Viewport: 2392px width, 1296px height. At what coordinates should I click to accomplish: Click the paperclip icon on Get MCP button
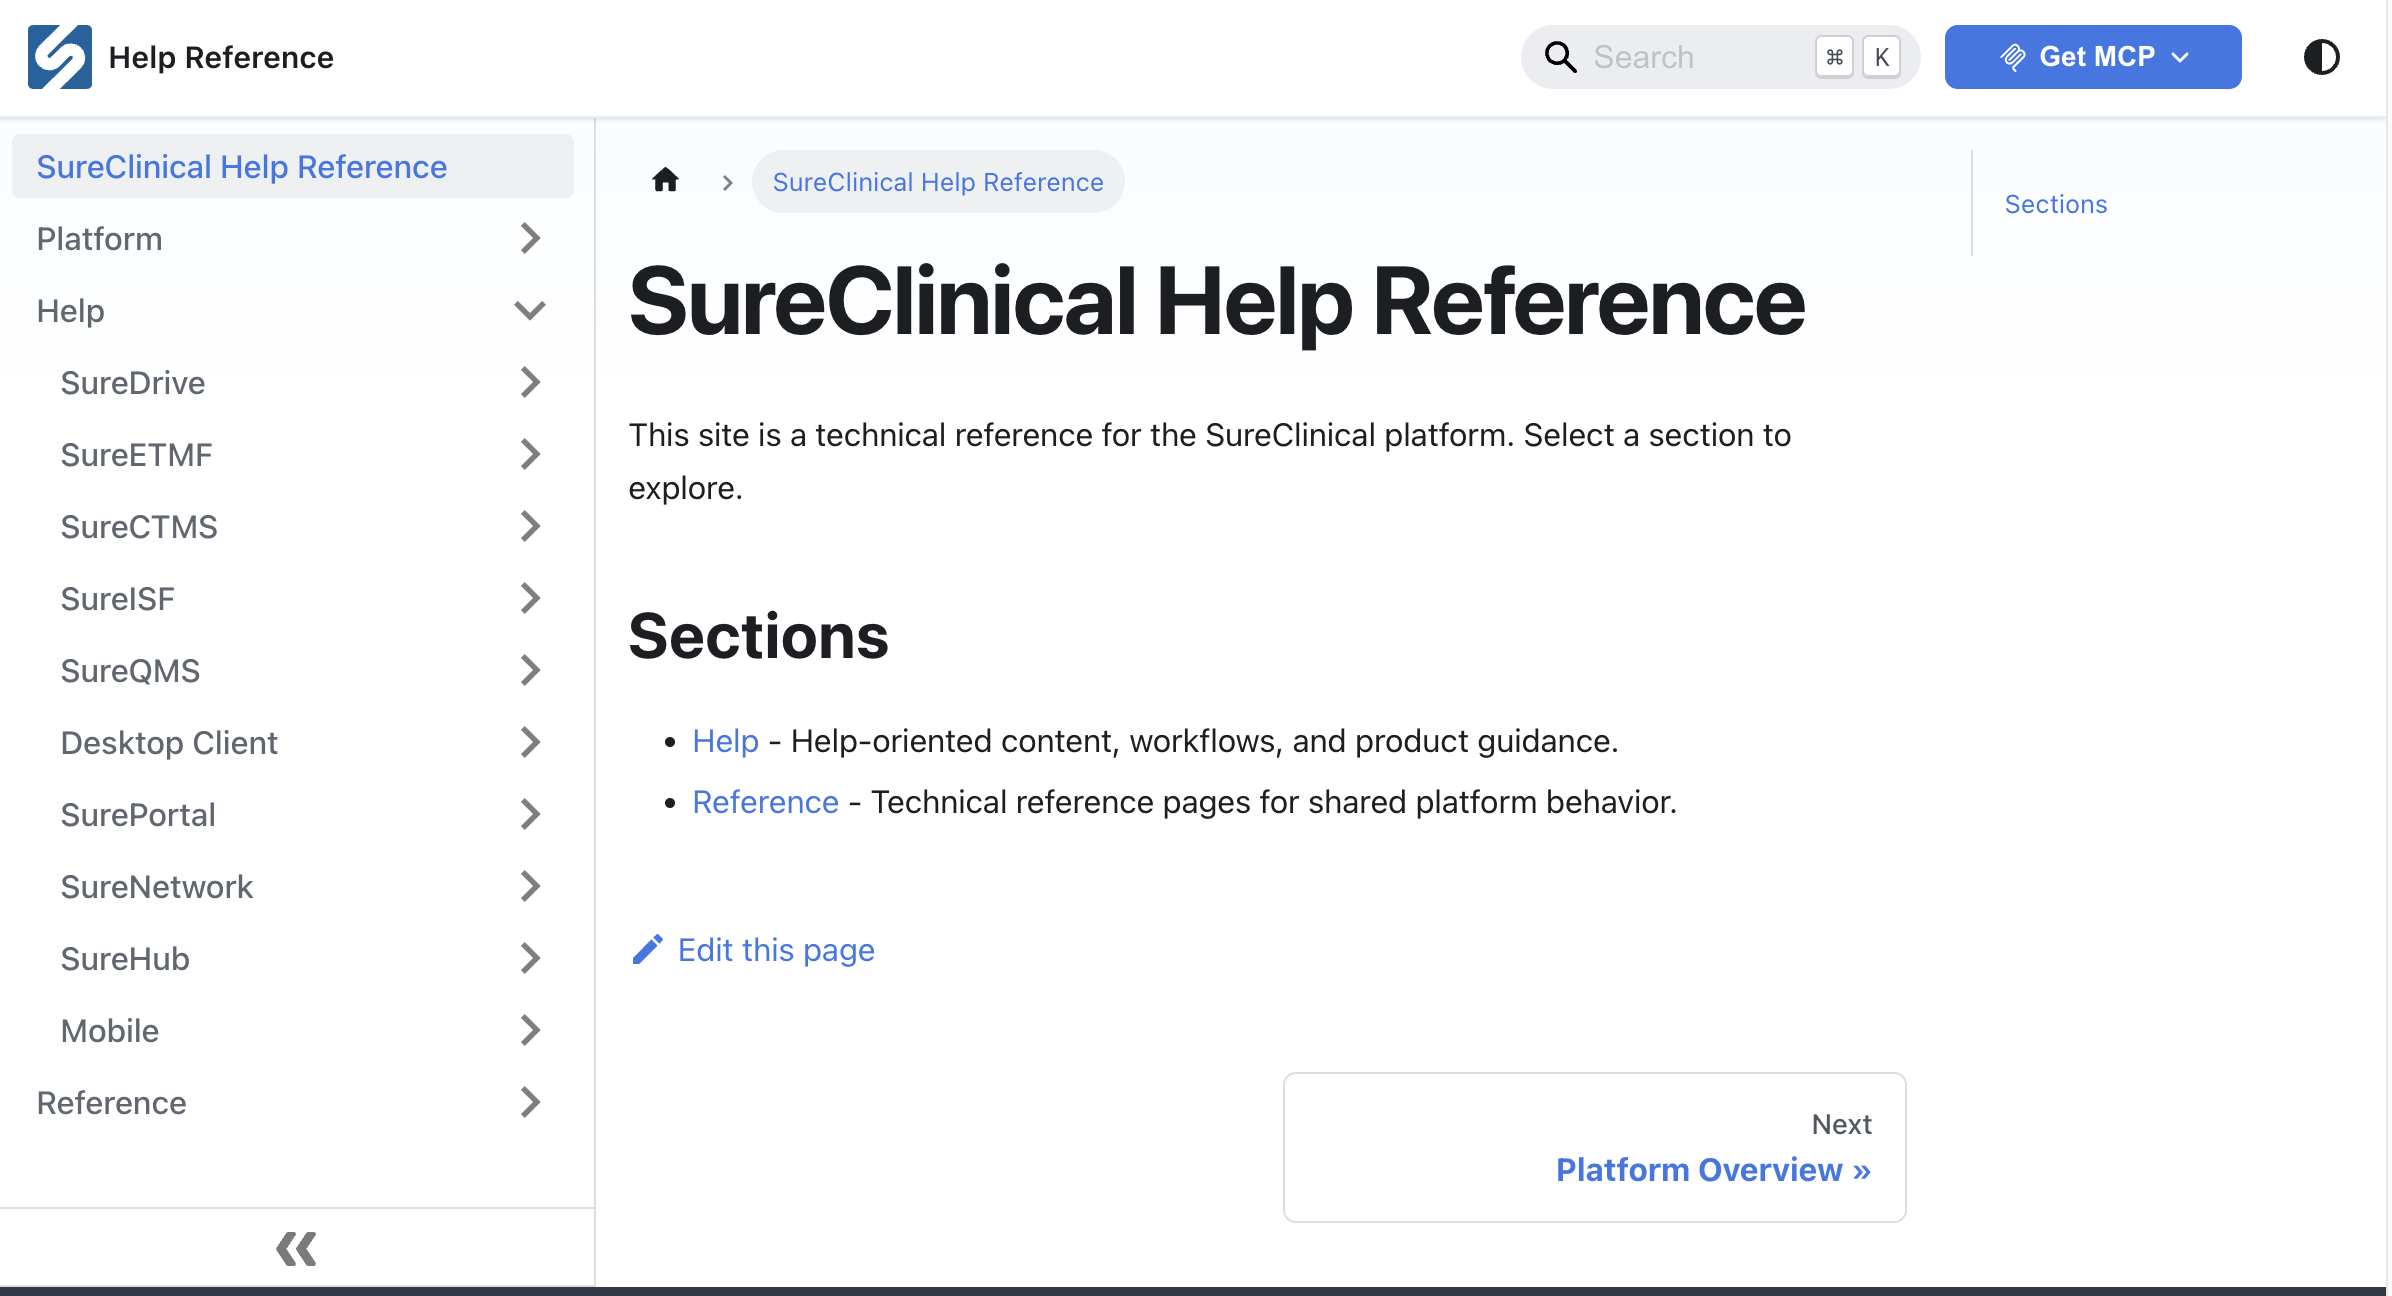pos(2014,57)
